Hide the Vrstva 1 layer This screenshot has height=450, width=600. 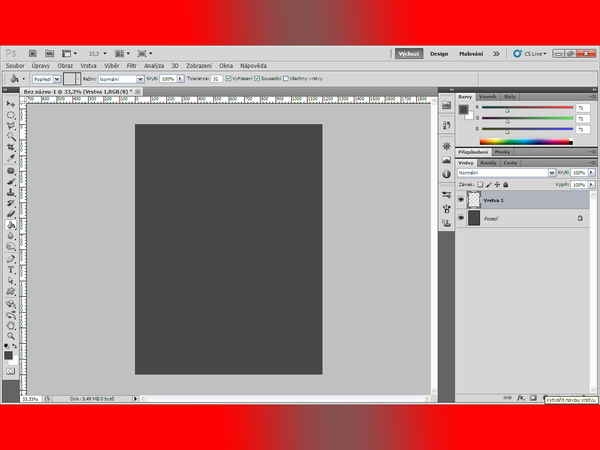click(461, 200)
